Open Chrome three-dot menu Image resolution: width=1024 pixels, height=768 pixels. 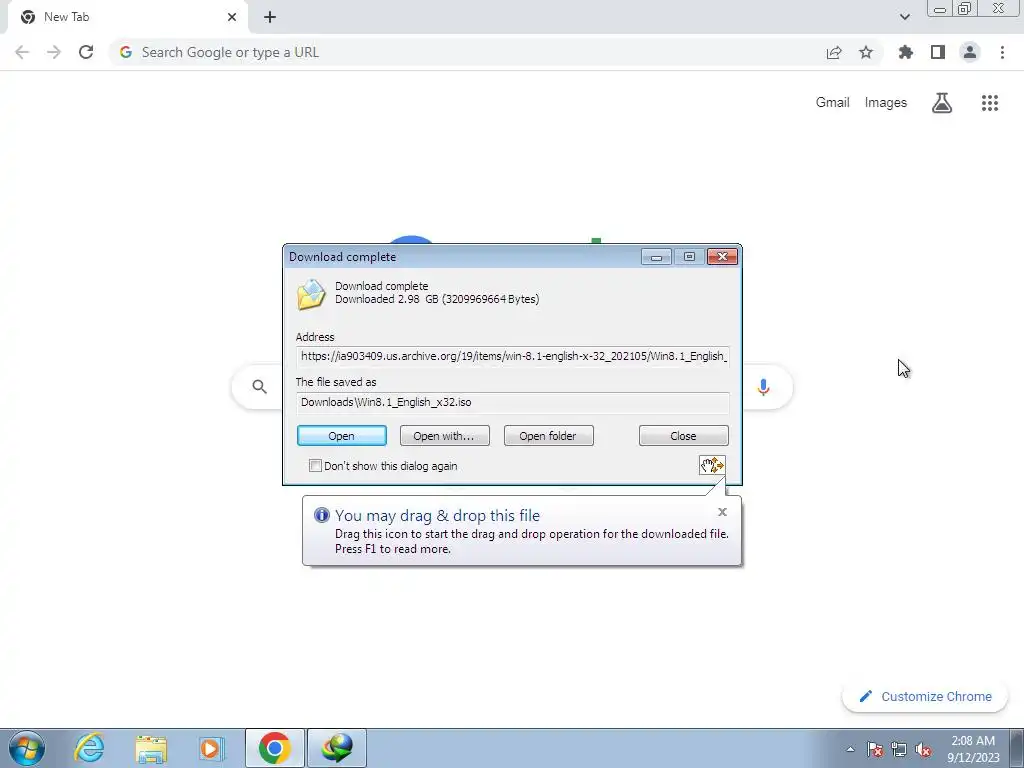coord(1002,52)
